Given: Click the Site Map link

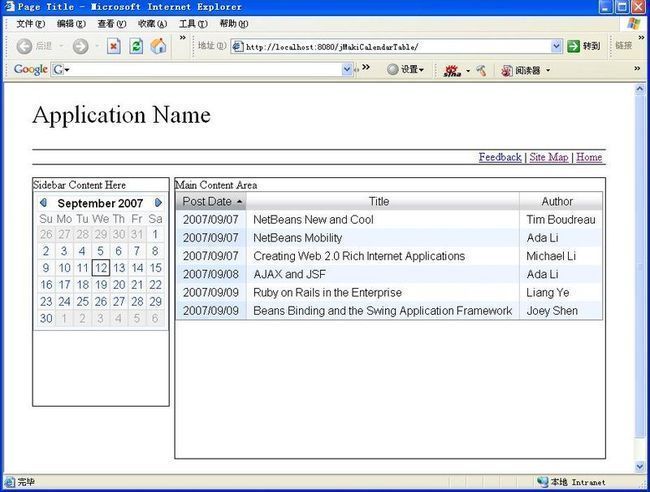Looking at the screenshot, I should [549, 157].
